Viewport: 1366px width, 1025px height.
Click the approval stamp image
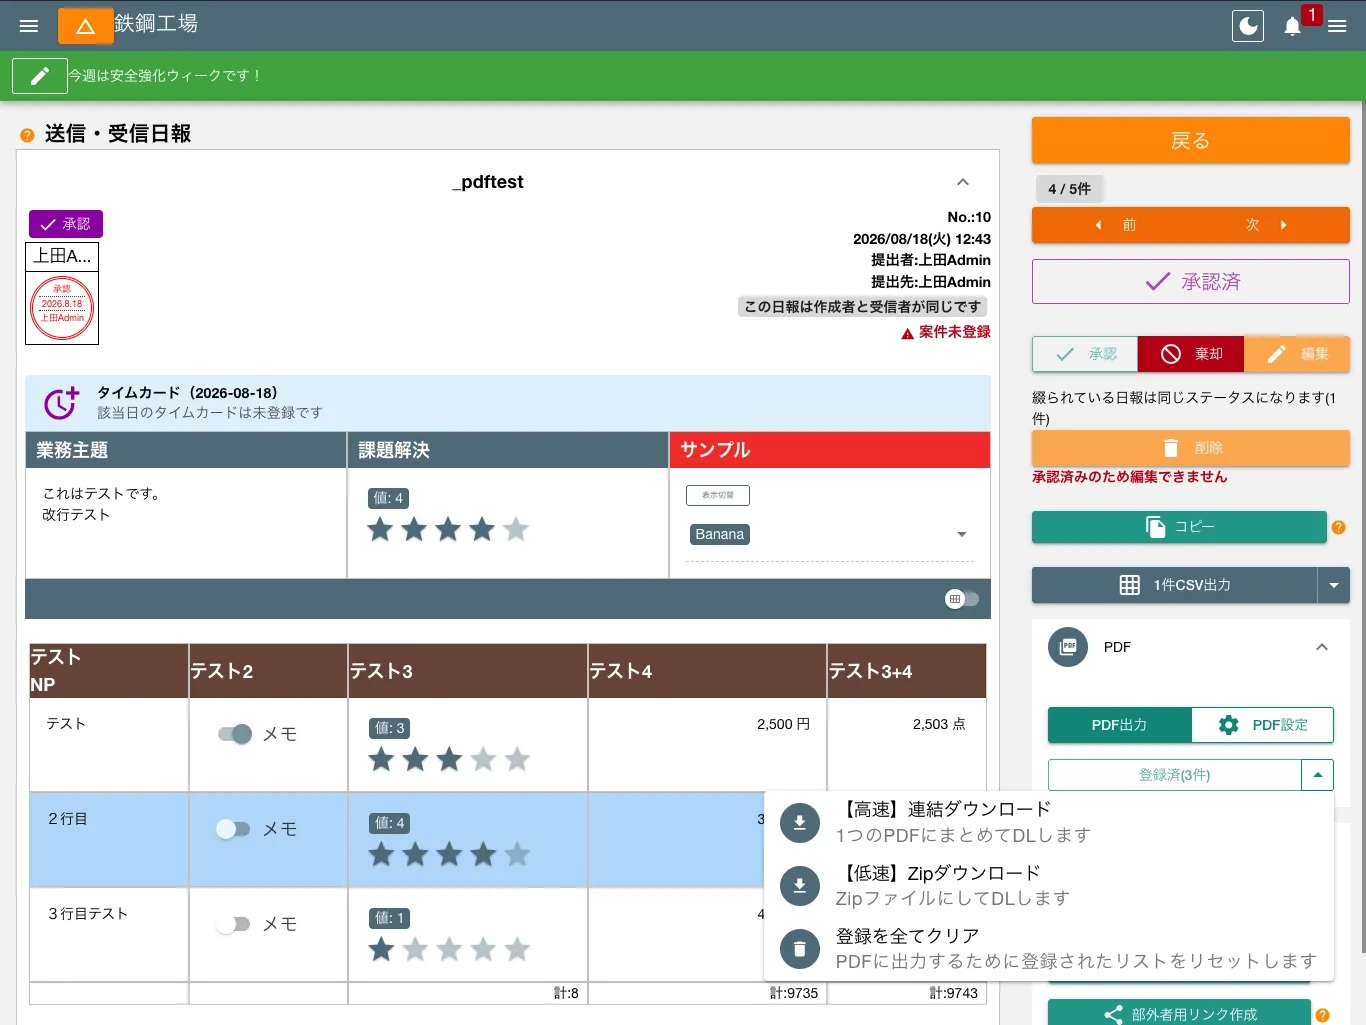pos(62,308)
